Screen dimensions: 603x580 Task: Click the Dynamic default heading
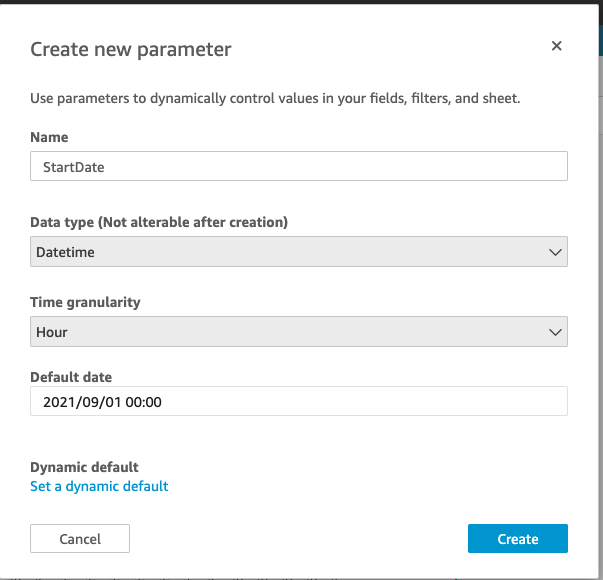(x=84, y=467)
